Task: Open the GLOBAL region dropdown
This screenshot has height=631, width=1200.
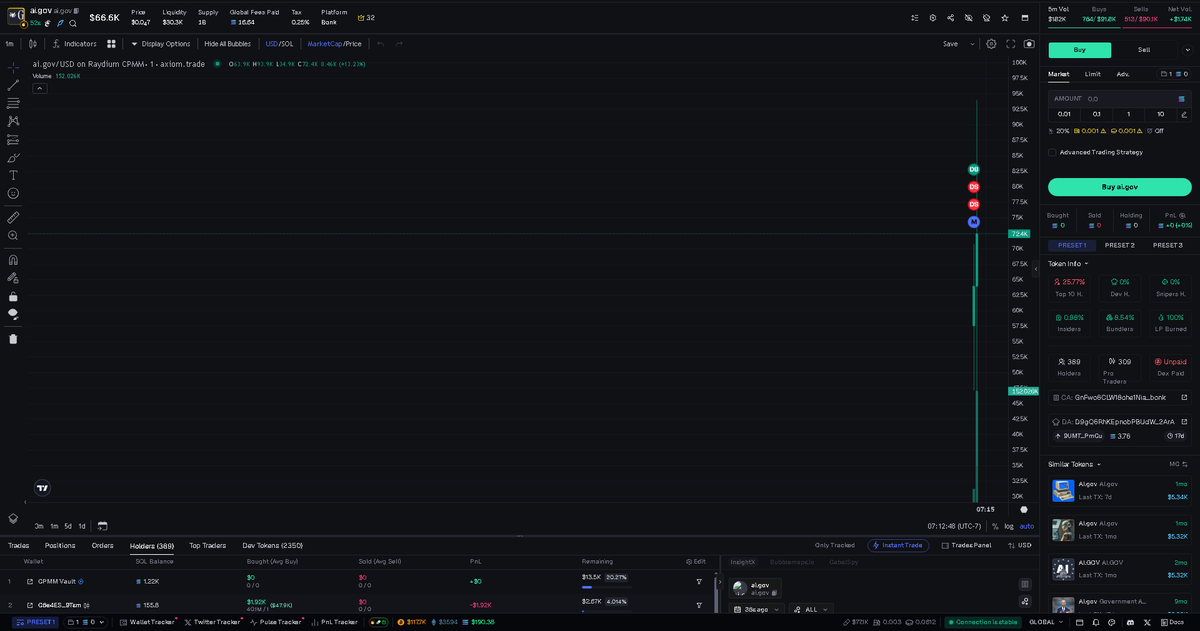Action: [1046, 622]
